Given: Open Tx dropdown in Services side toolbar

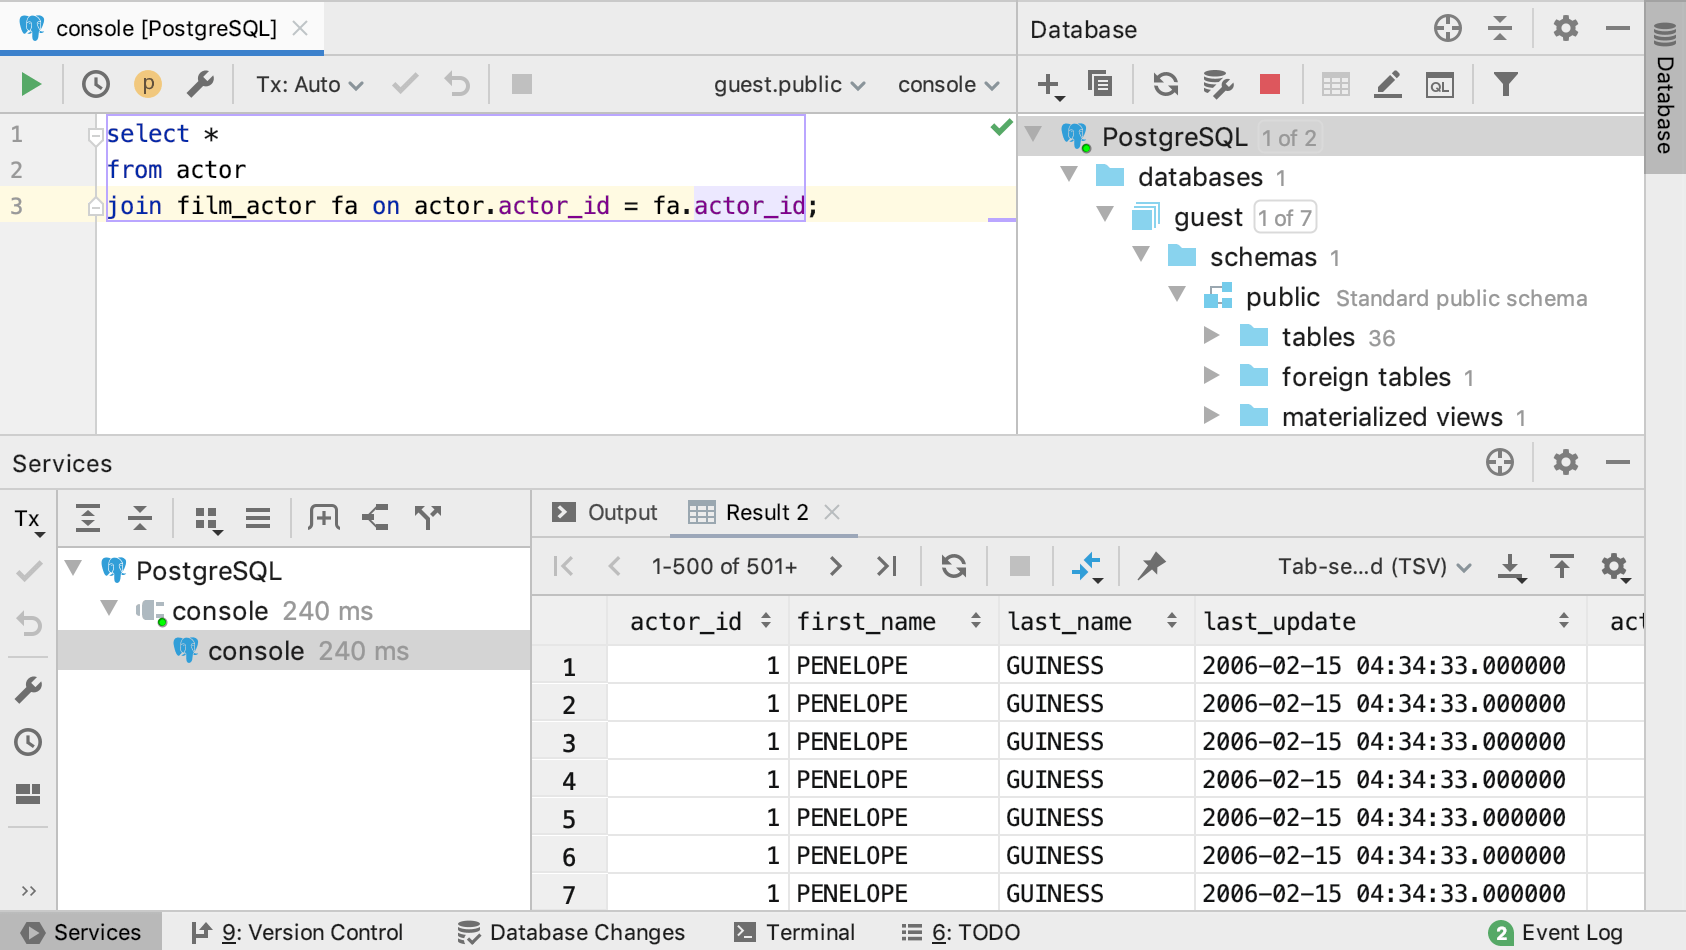Looking at the screenshot, I should tap(29, 520).
